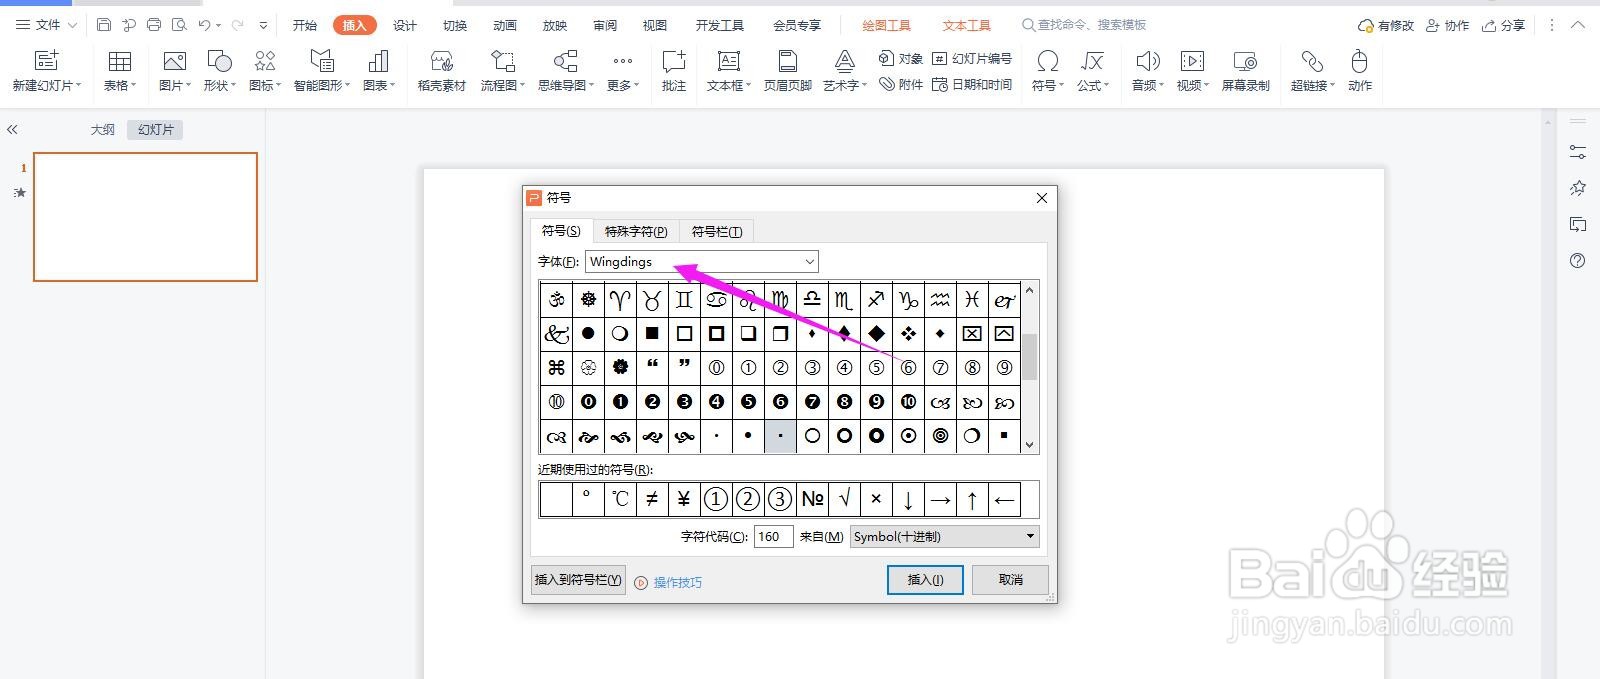Click 插入到符号栏 button
This screenshot has width=1600, height=679.
578,580
